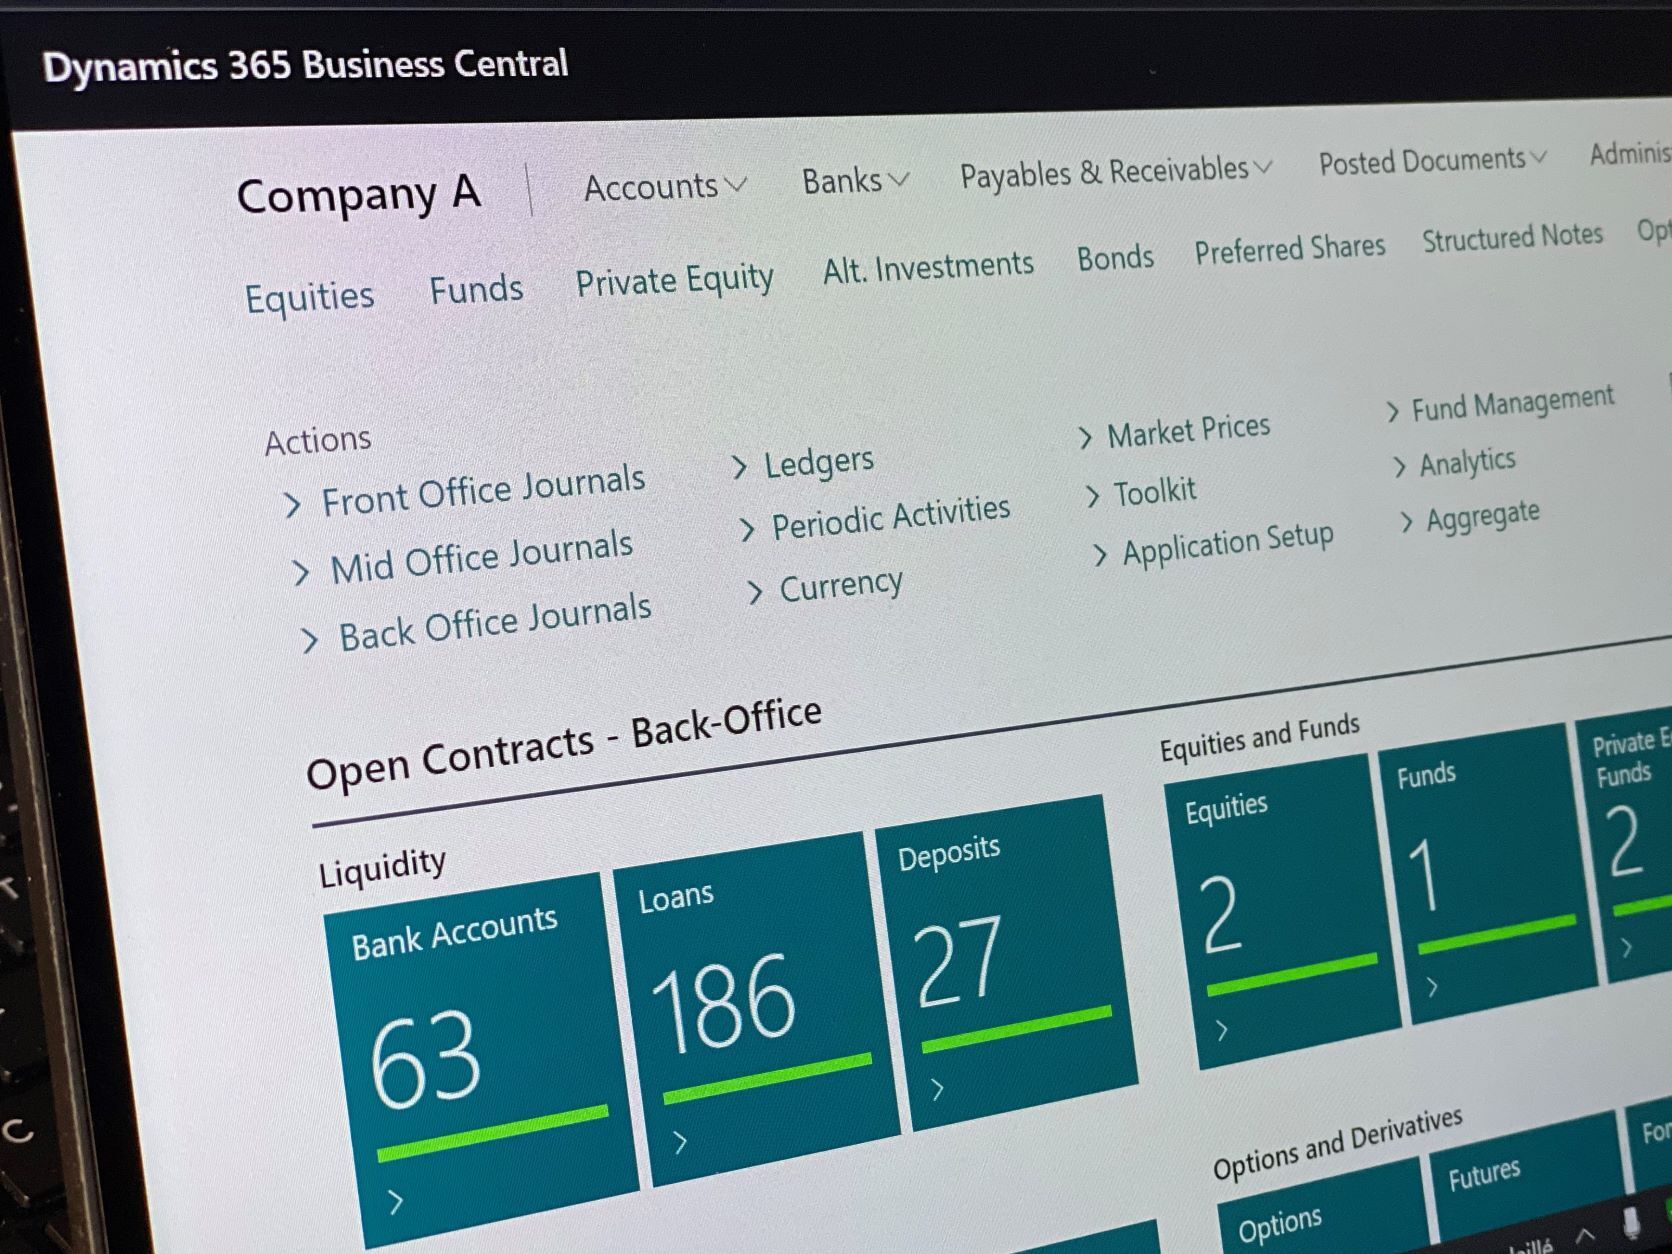This screenshot has height=1254, width=1672.
Task: Click the chevron arrow on Funds tile
Action: coord(1432,988)
